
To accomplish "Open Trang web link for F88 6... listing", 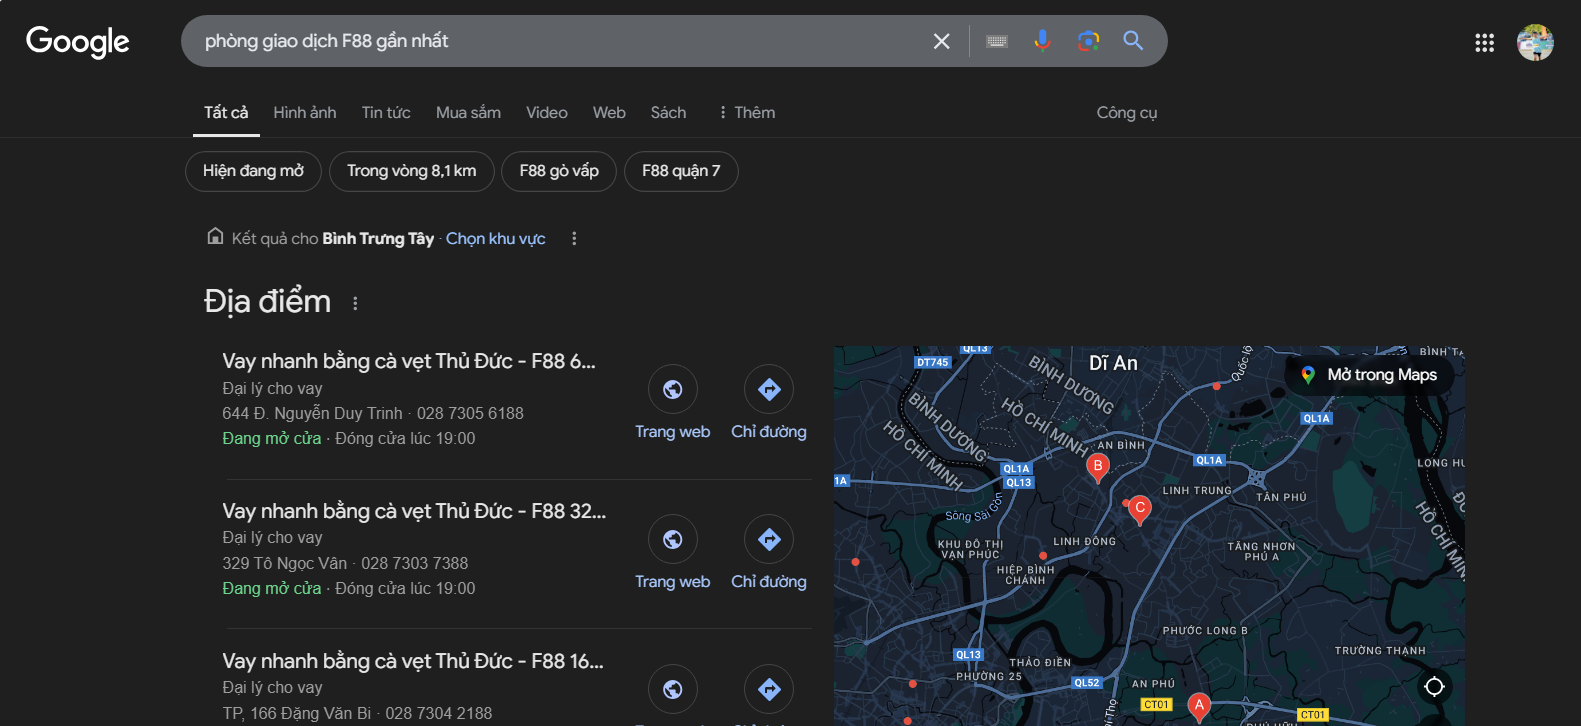I will (x=673, y=432).
